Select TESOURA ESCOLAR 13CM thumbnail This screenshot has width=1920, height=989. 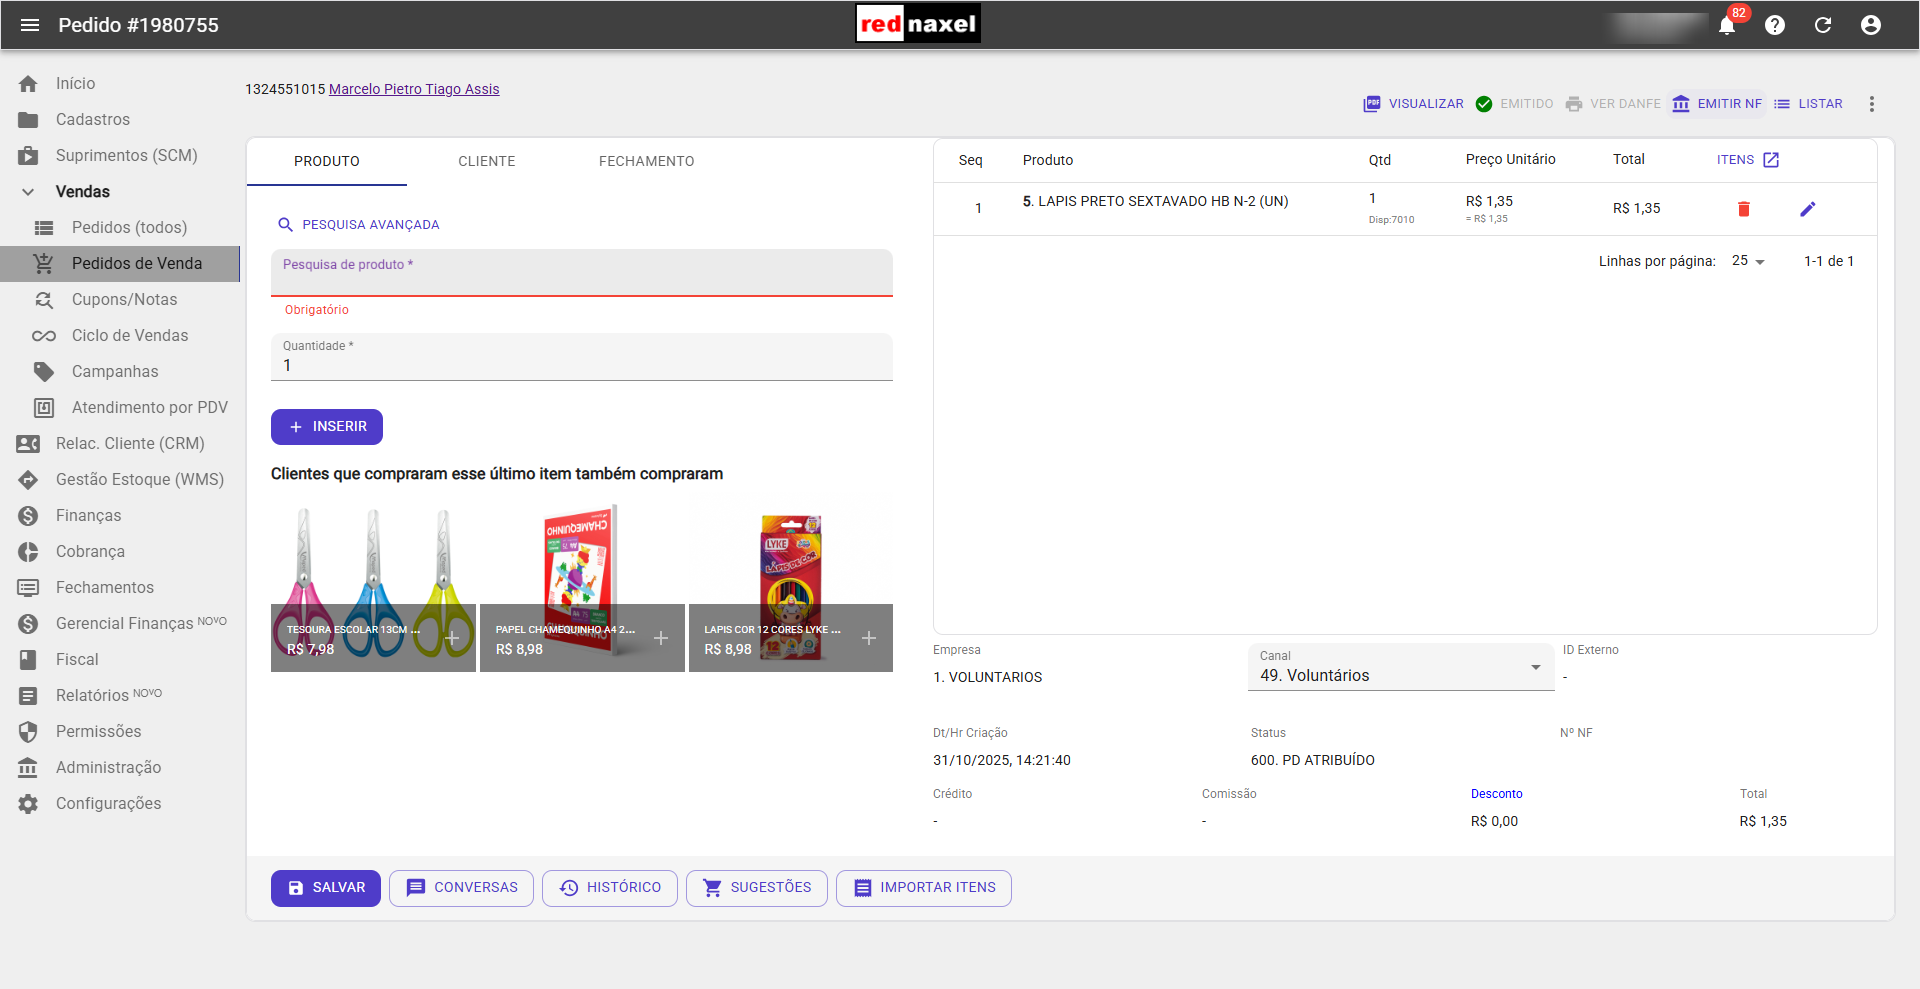(x=373, y=587)
